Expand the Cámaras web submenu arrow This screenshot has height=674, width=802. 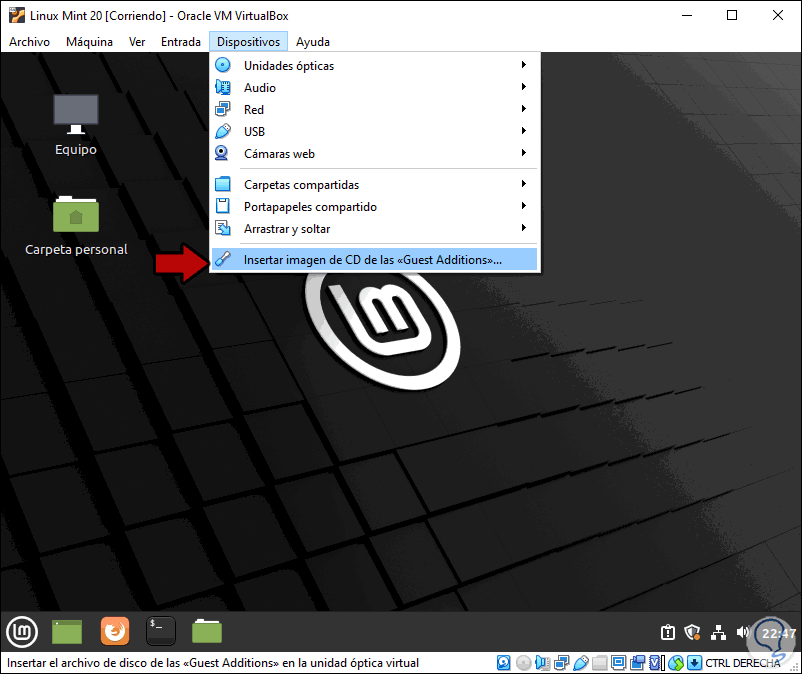tap(524, 152)
